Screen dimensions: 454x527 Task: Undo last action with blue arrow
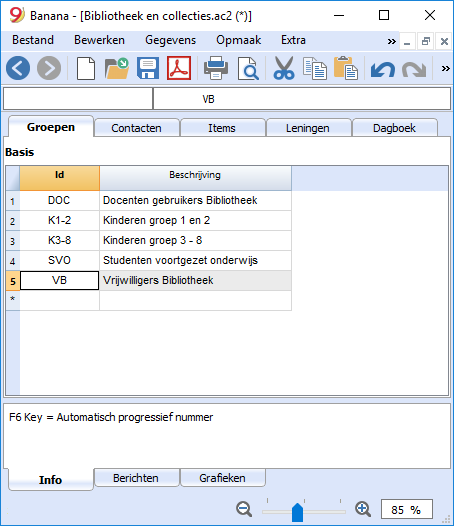[383, 70]
